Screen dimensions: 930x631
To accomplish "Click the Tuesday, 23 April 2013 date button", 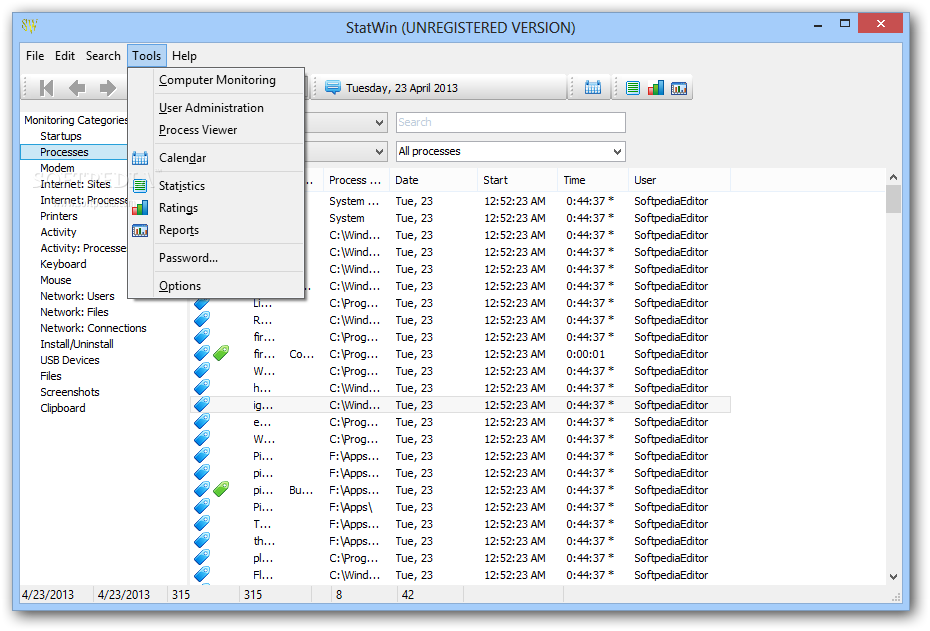I will point(440,88).
